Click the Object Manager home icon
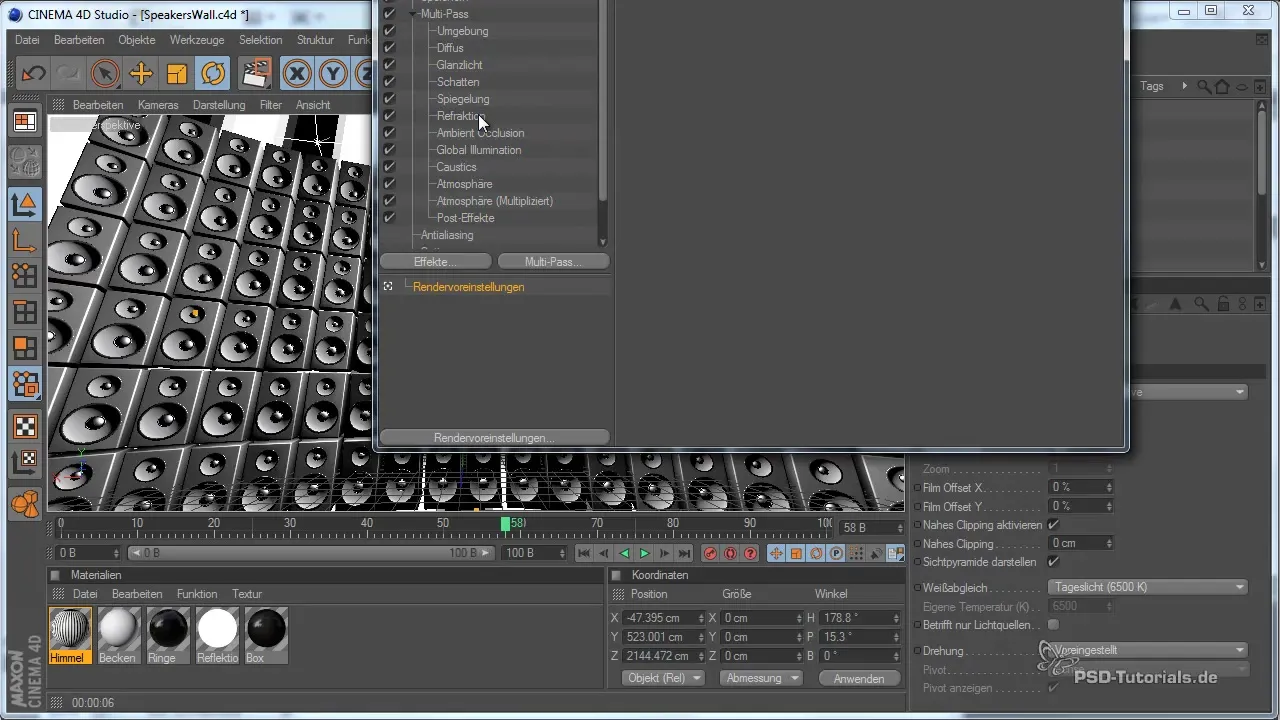The width and height of the screenshot is (1280, 720). pyautogui.click(x=1222, y=87)
